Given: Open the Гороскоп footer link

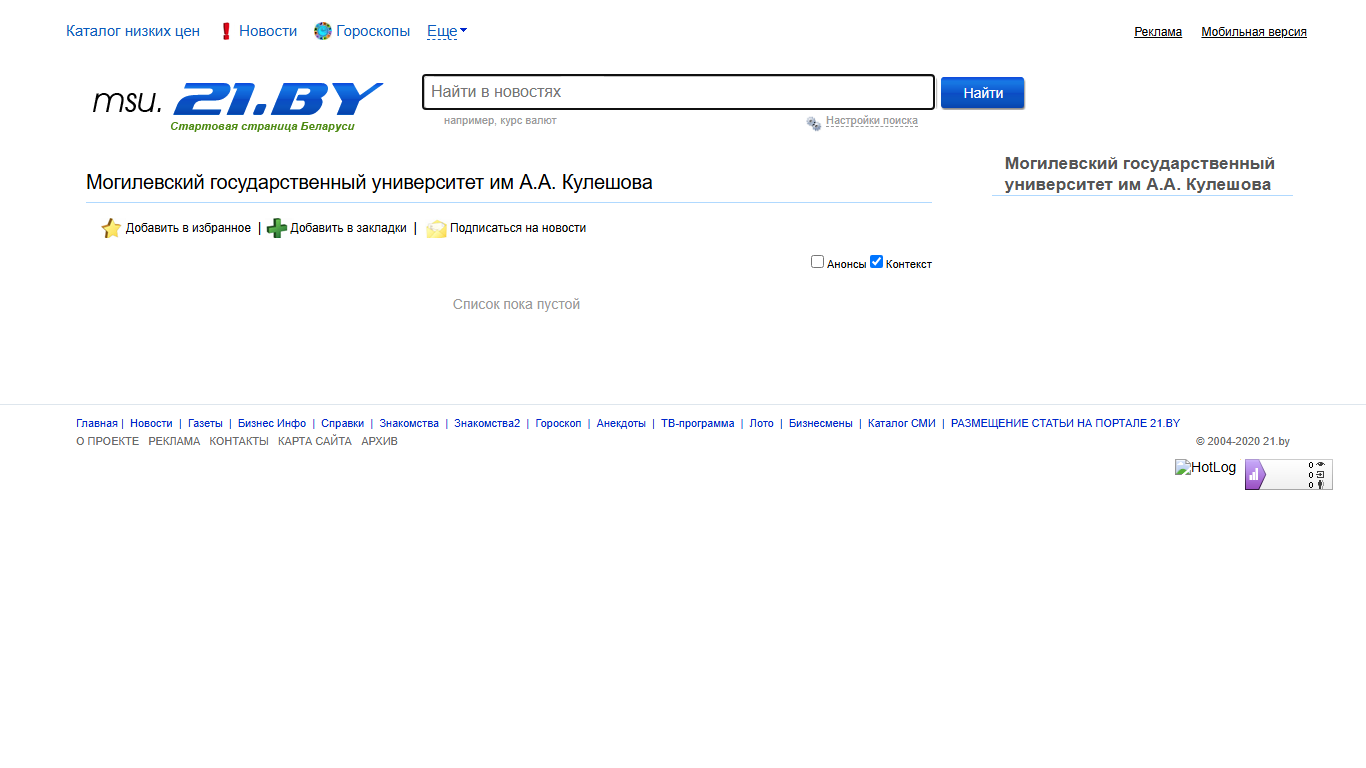Looking at the screenshot, I should pos(558,424).
